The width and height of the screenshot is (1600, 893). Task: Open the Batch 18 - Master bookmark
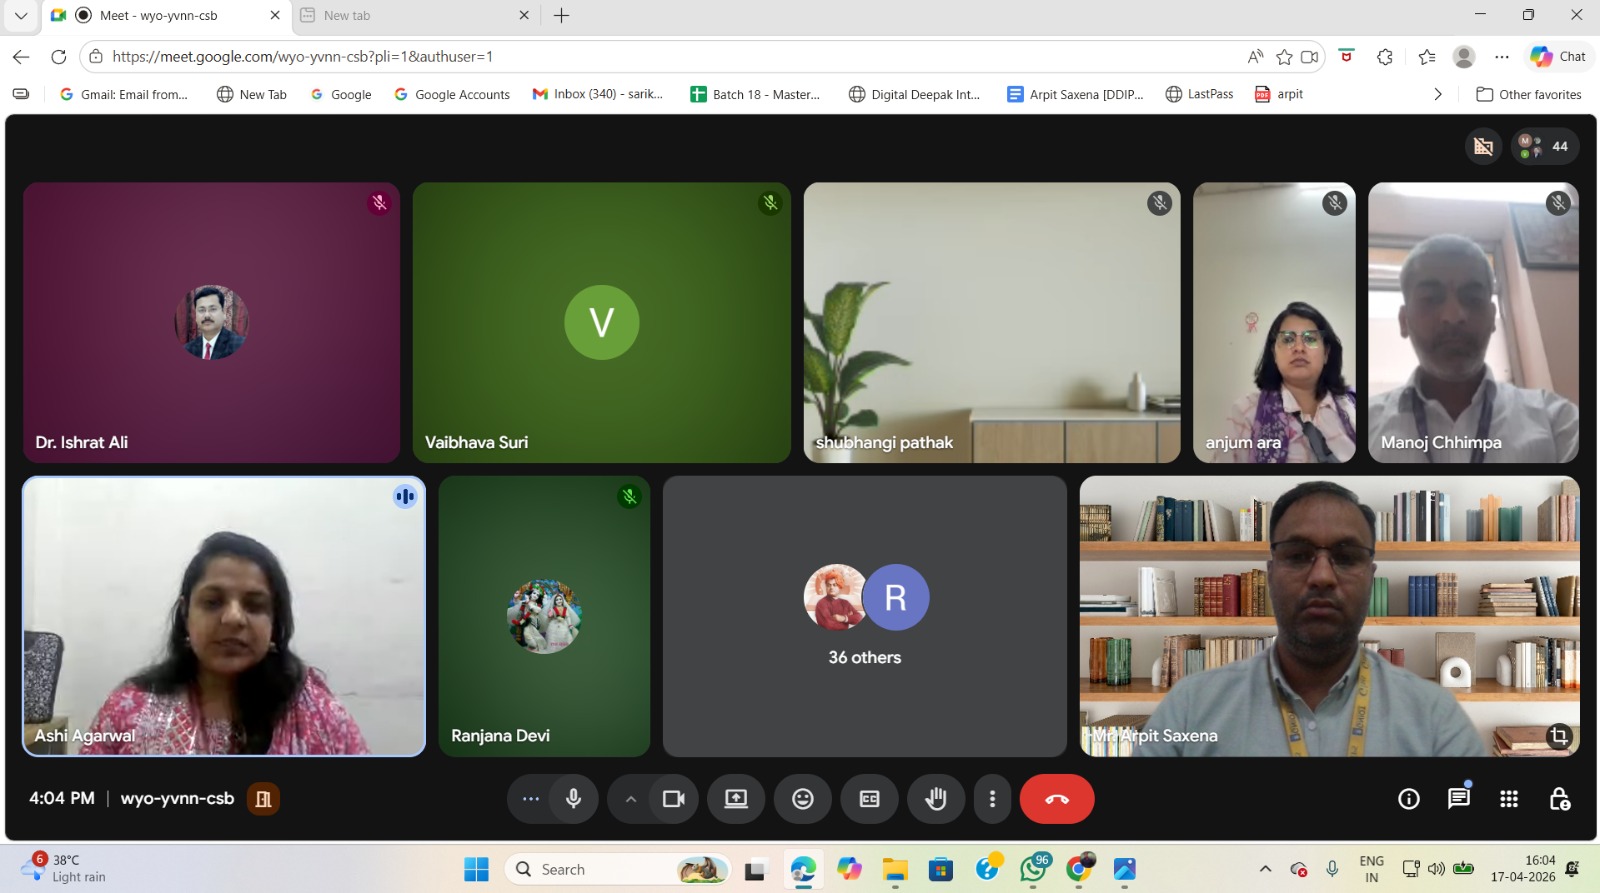coord(755,94)
